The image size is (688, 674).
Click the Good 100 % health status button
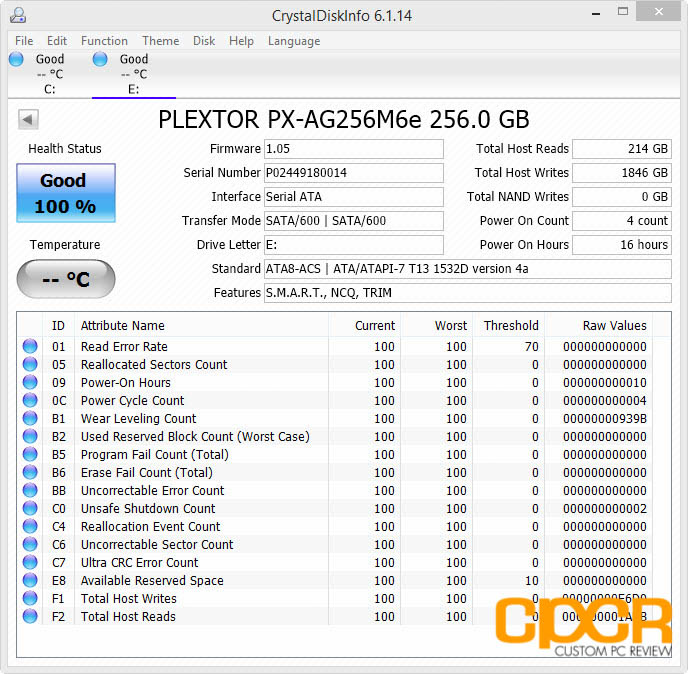[x=66, y=193]
